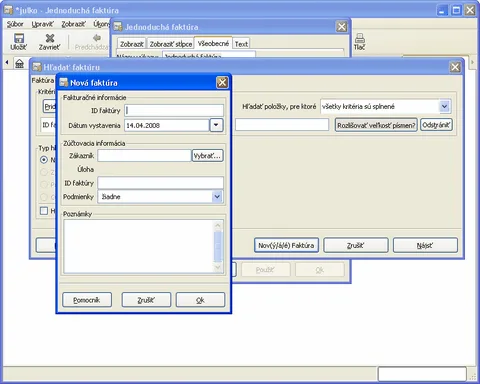Click the dimmed Ok button in Jednoduchá faktúra dialog
Viewport: 480px width, 384px height.
pos(320,270)
